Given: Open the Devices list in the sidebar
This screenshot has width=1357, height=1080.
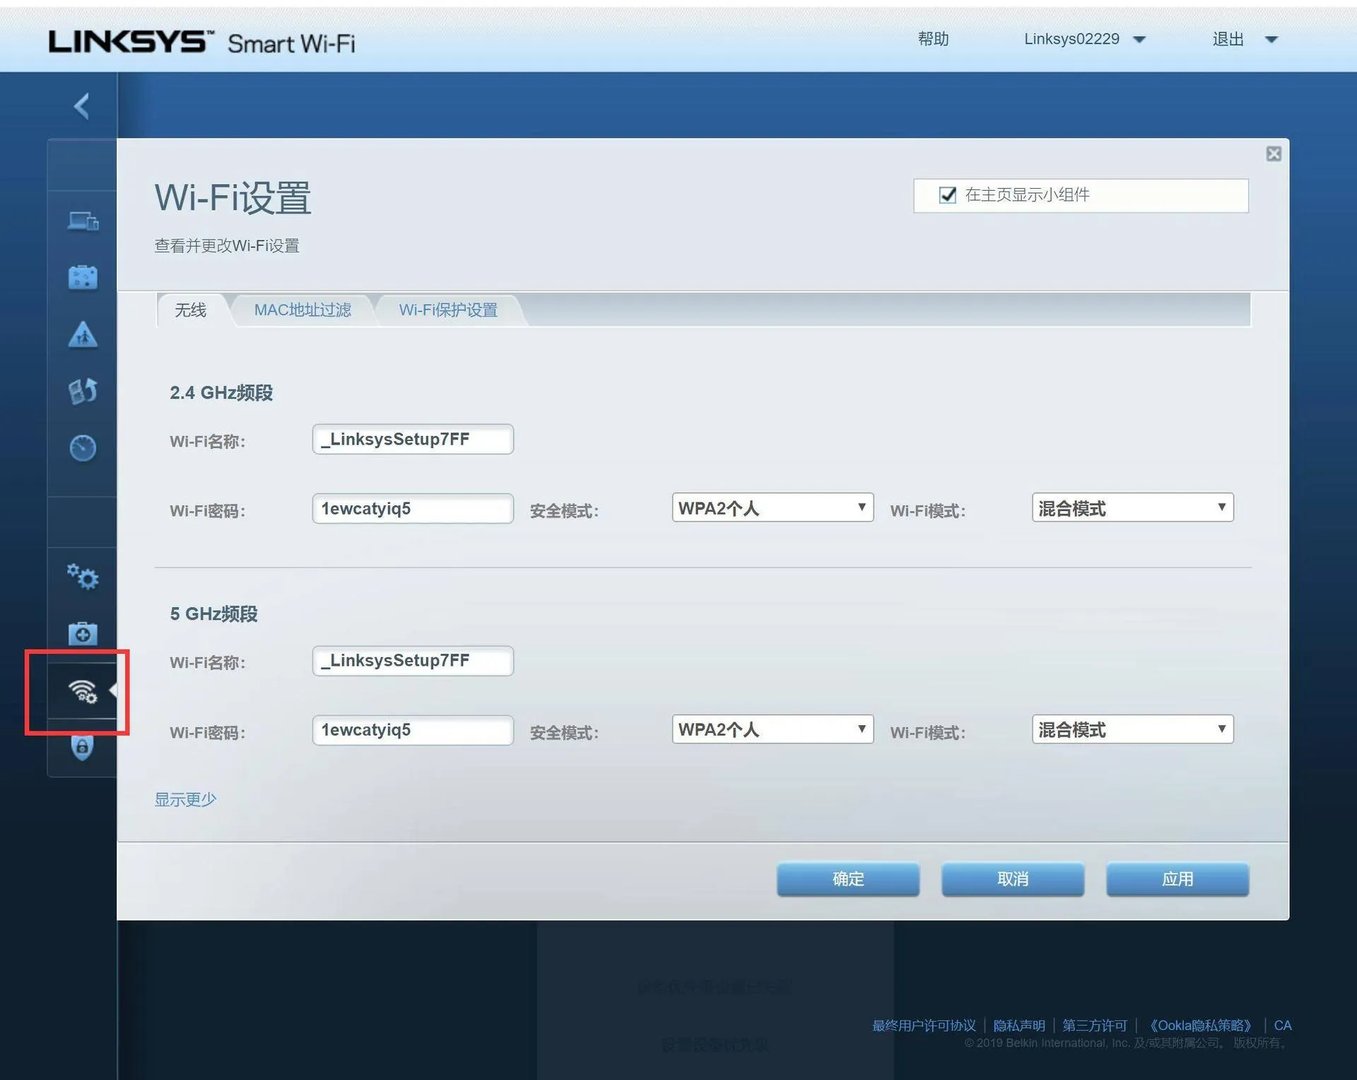Looking at the screenshot, I should 83,221.
